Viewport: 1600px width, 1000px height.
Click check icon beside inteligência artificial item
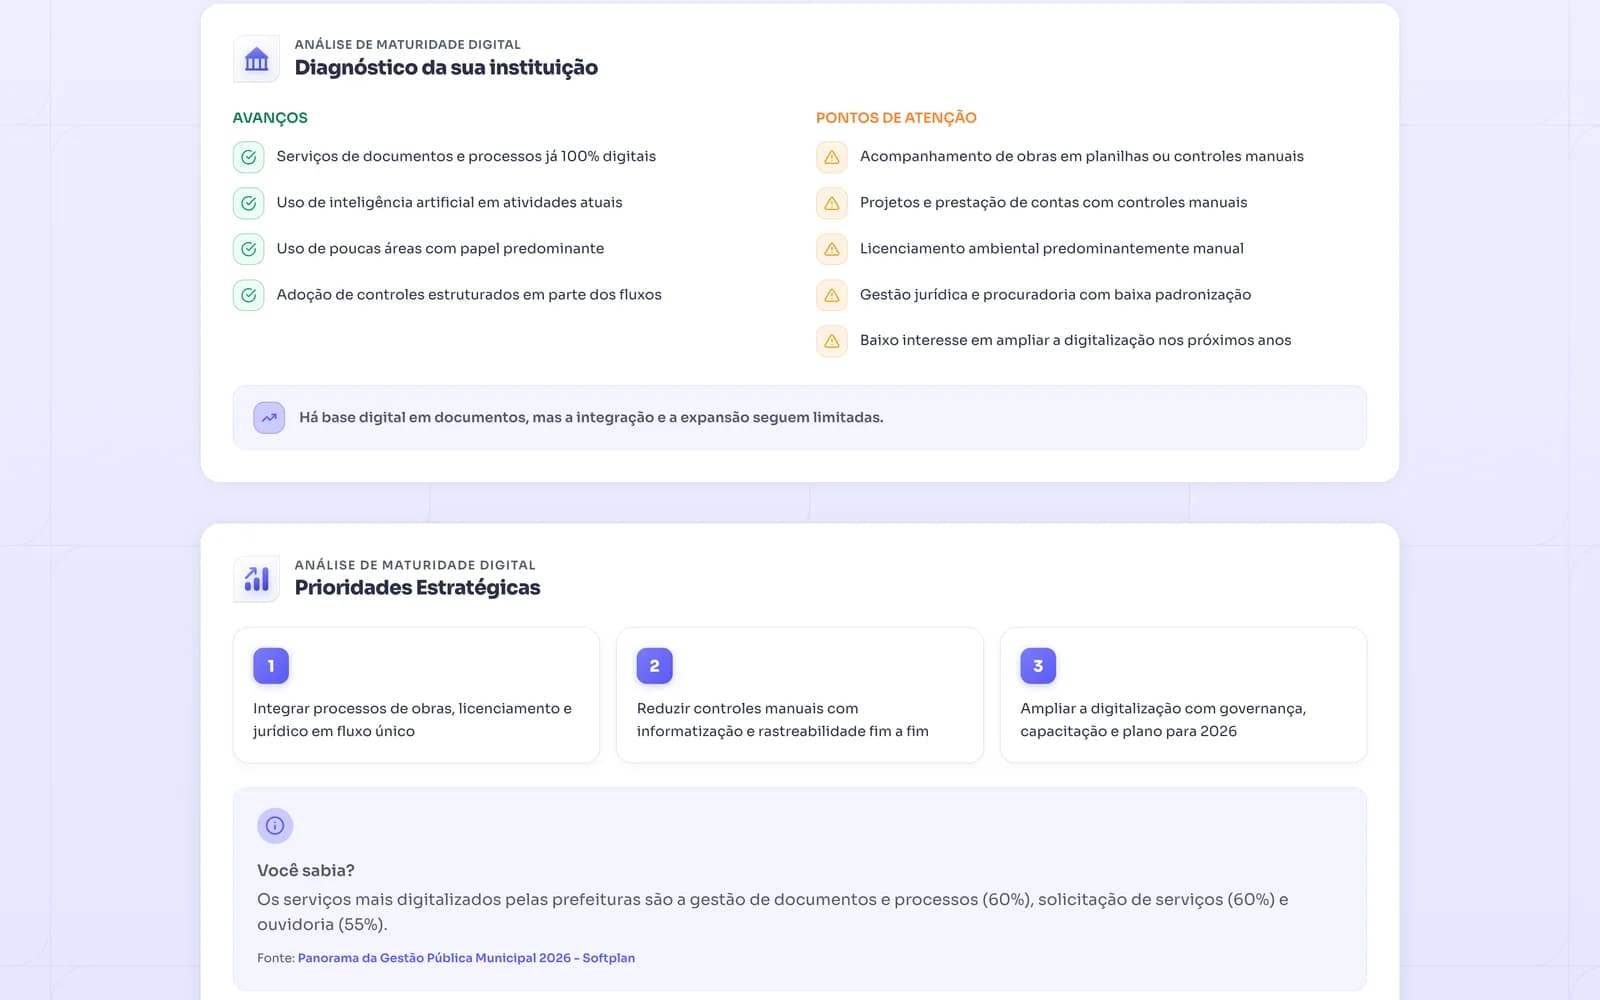click(249, 203)
